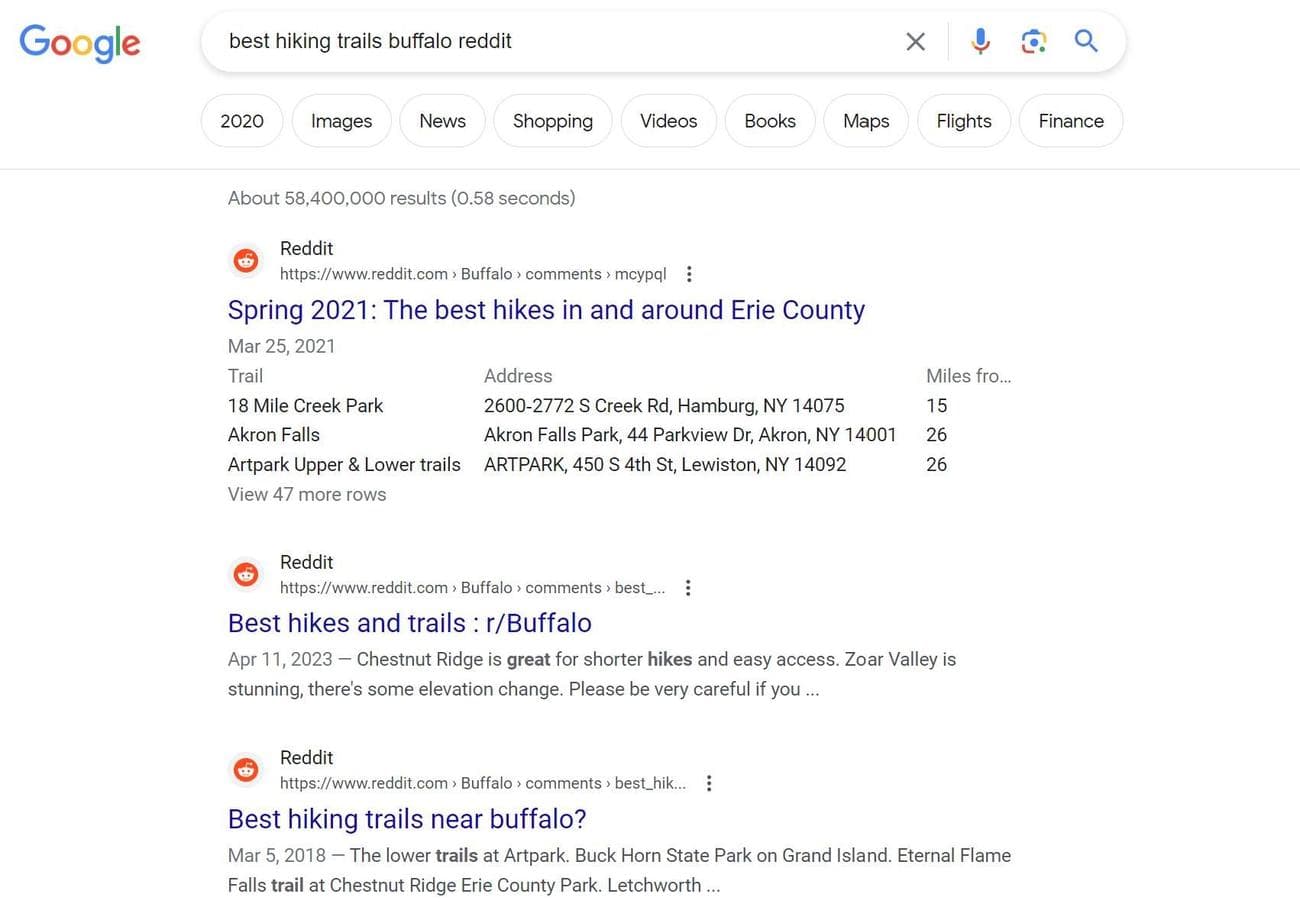This screenshot has height=923, width=1300.
Task: Open three-dot menu for hiking trails near buffalo
Action: tap(709, 783)
